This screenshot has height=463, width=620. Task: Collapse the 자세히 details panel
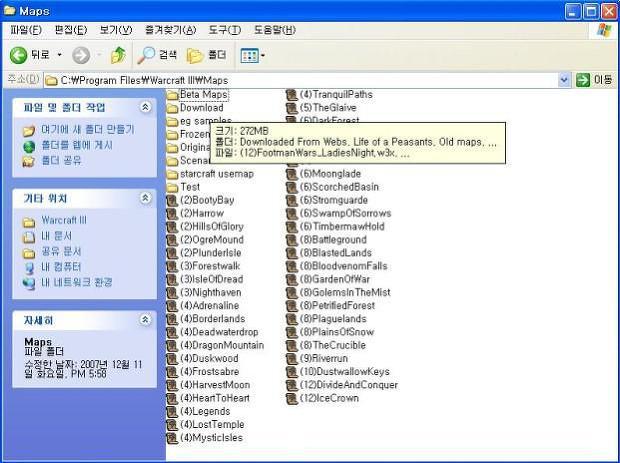click(x=145, y=320)
